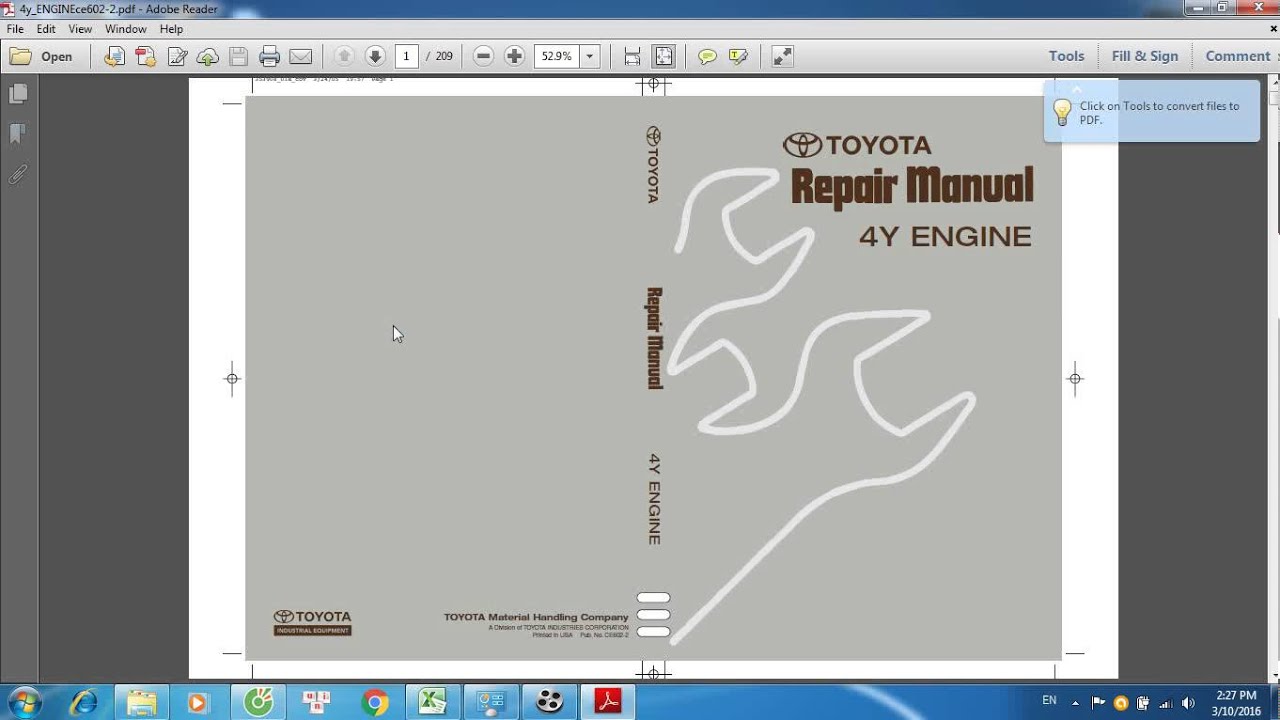Zoom out with the minus button

tap(484, 56)
